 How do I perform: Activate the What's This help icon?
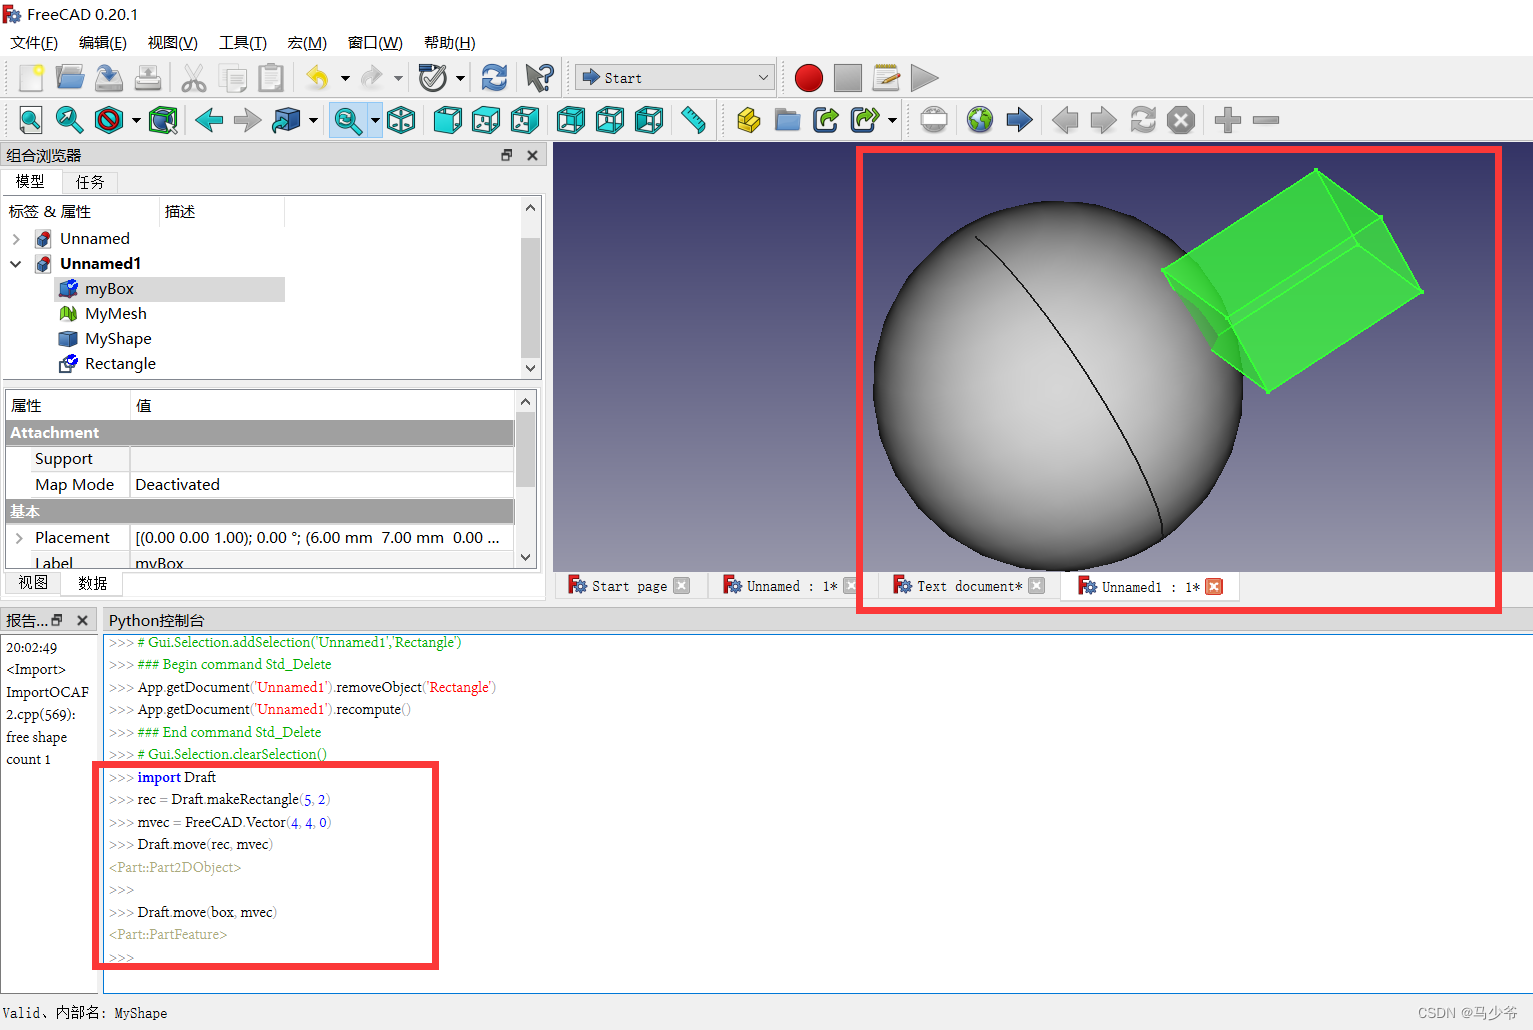click(x=540, y=78)
